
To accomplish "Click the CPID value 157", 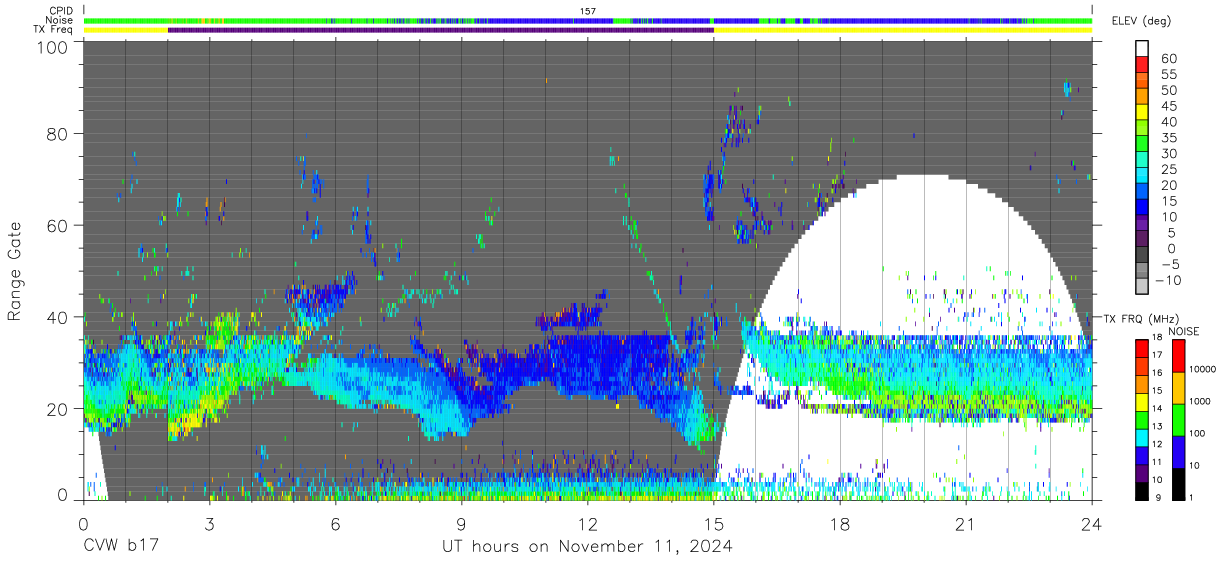I will coord(588,10).
